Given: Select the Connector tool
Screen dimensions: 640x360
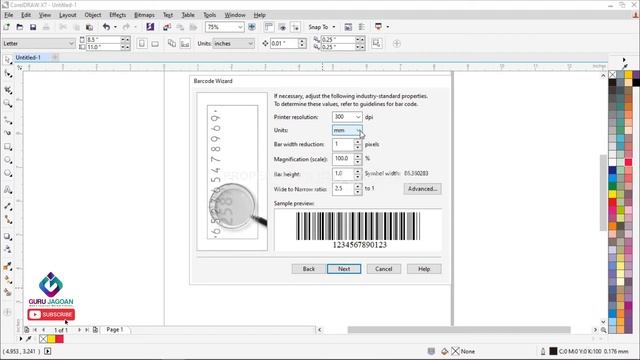Looking at the screenshot, I should [8, 220].
